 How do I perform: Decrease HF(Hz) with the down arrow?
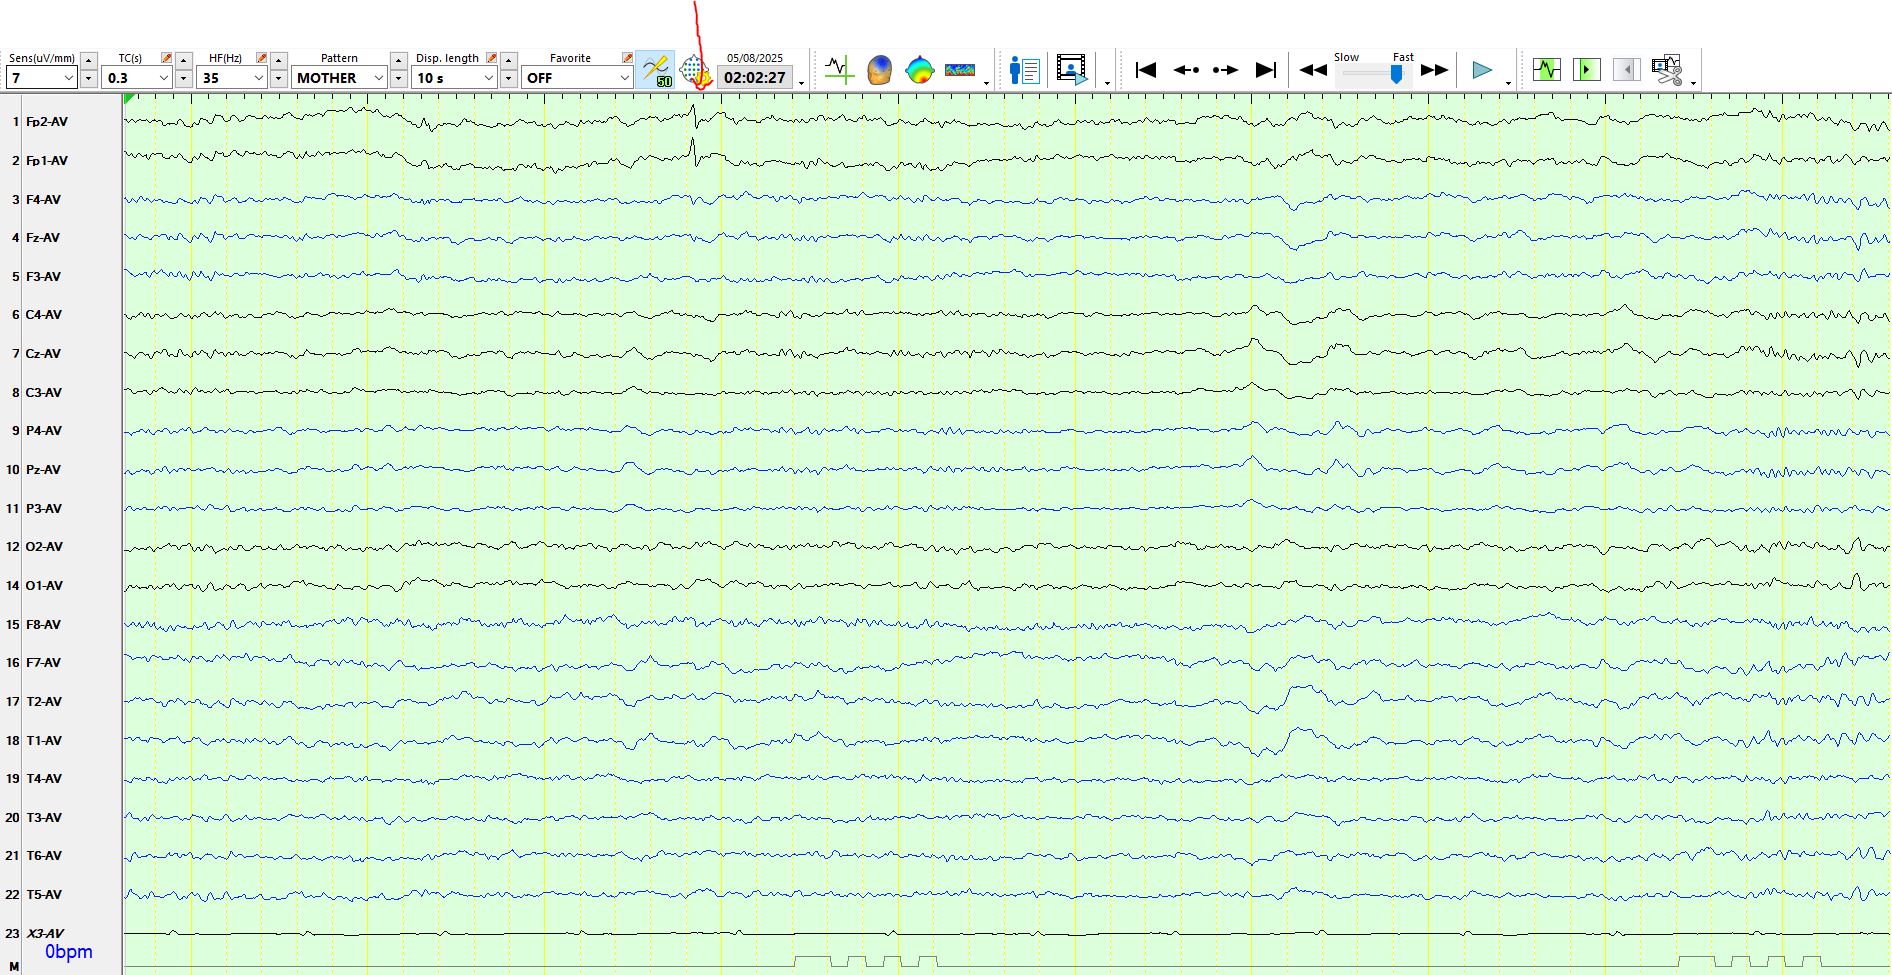point(279,78)
